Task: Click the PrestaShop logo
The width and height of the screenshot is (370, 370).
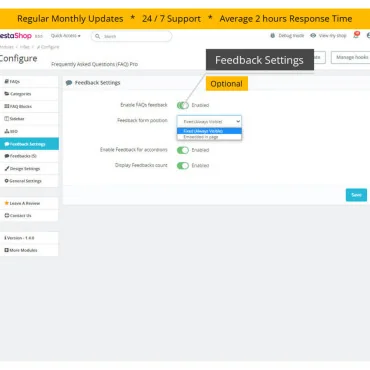Action: coord(16,36)
